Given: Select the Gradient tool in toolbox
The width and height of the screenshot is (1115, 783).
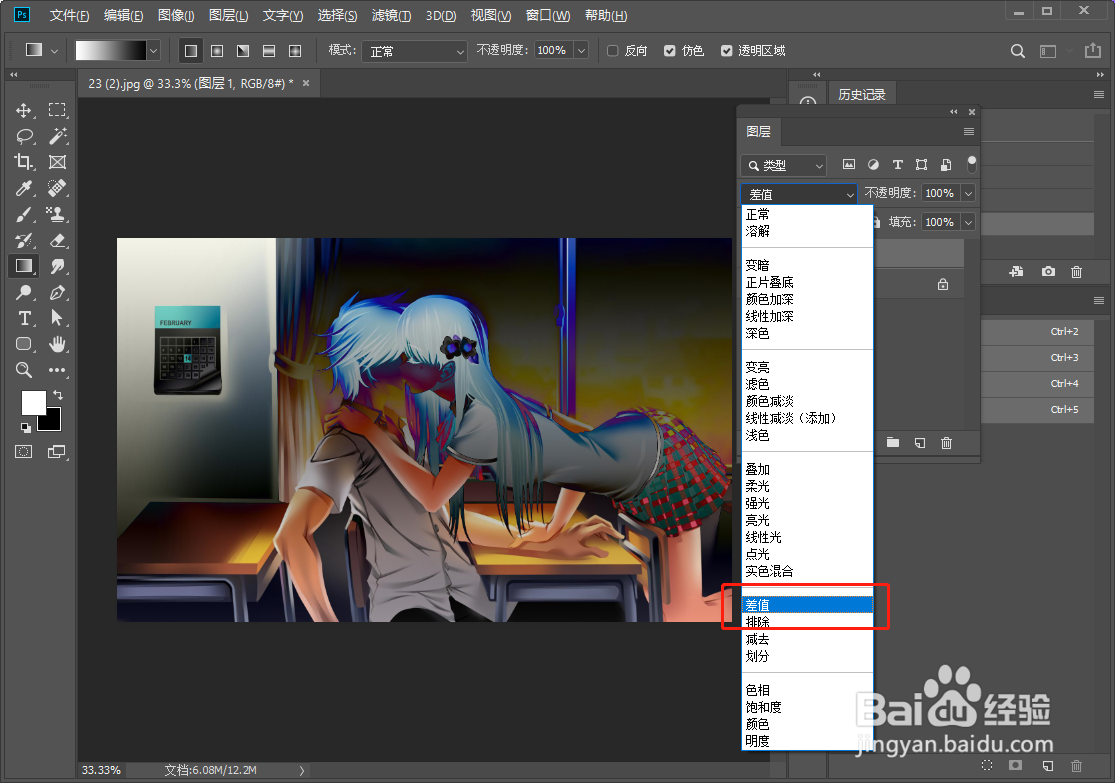Looking at the screenshot, I should 24,266.
